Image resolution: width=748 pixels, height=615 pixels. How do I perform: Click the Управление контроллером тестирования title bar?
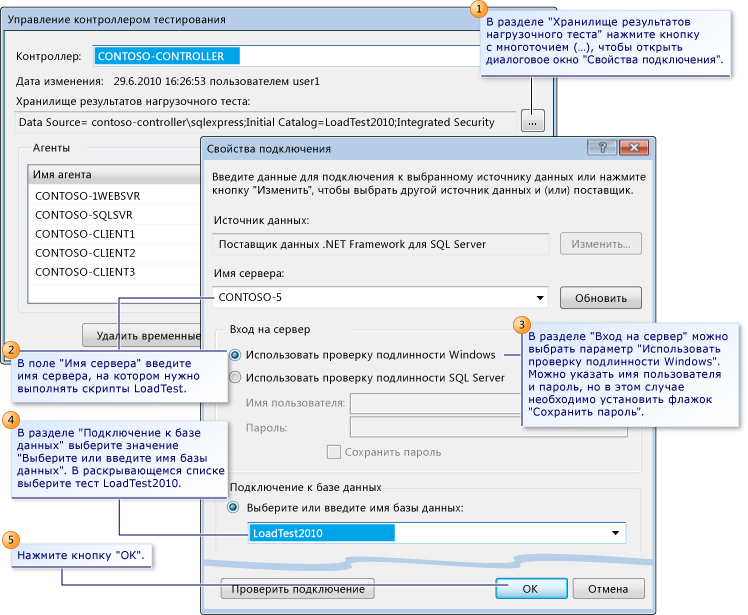click(239, 20)
